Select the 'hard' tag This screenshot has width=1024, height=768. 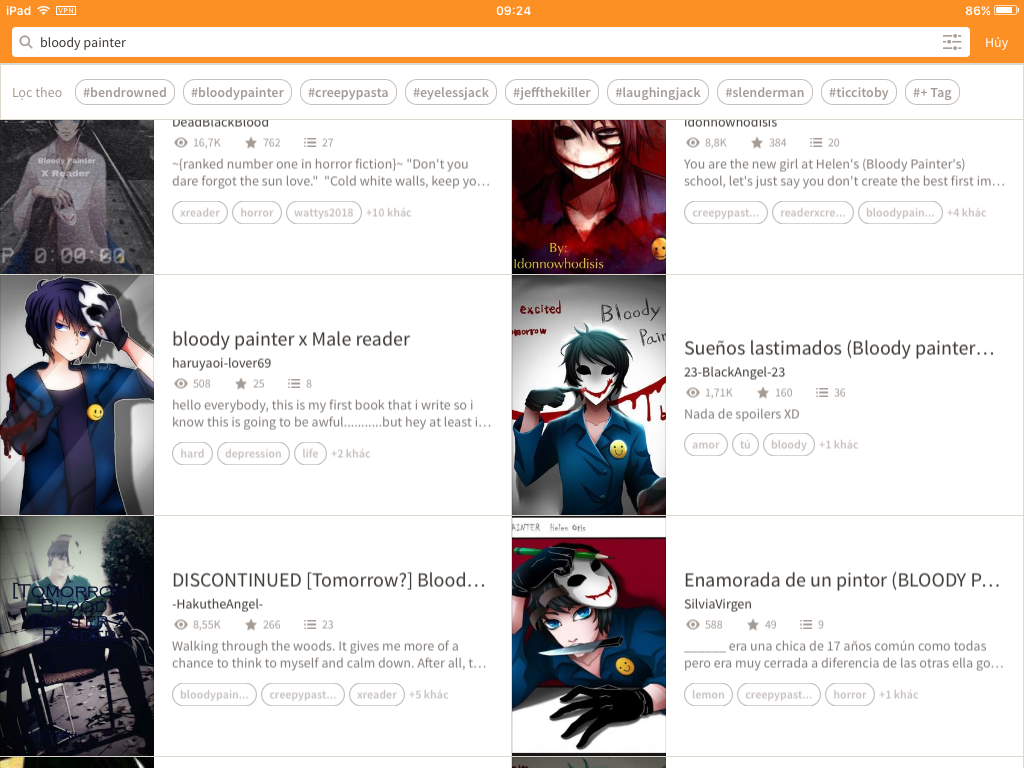point(192,453)
